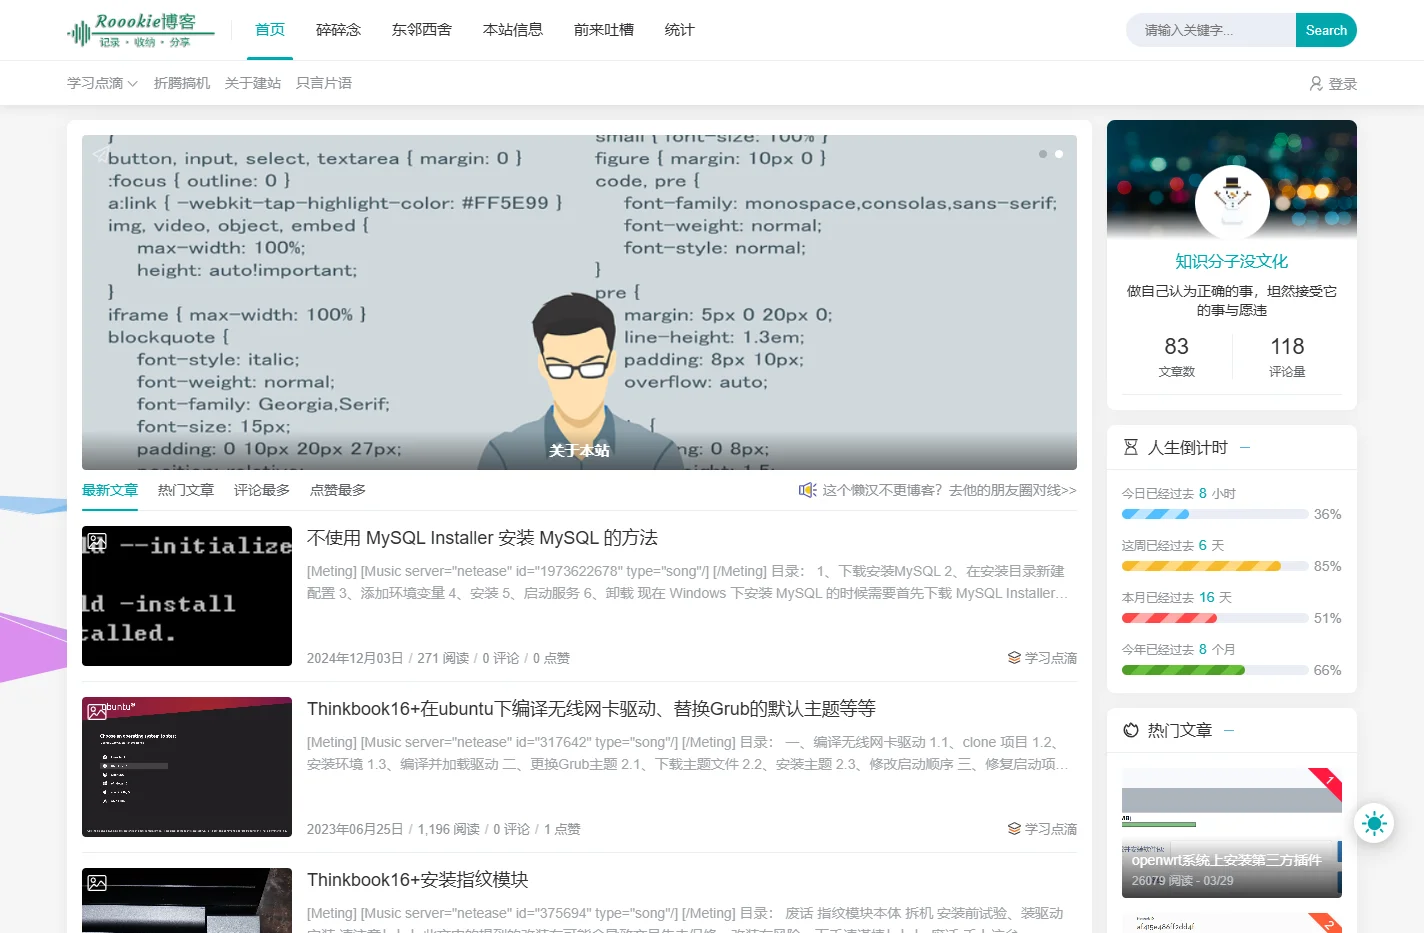The height and width of the screenshot is (933, 1424).
Task: Click the category icon on ubuntu post
Action: point(1014,829)
